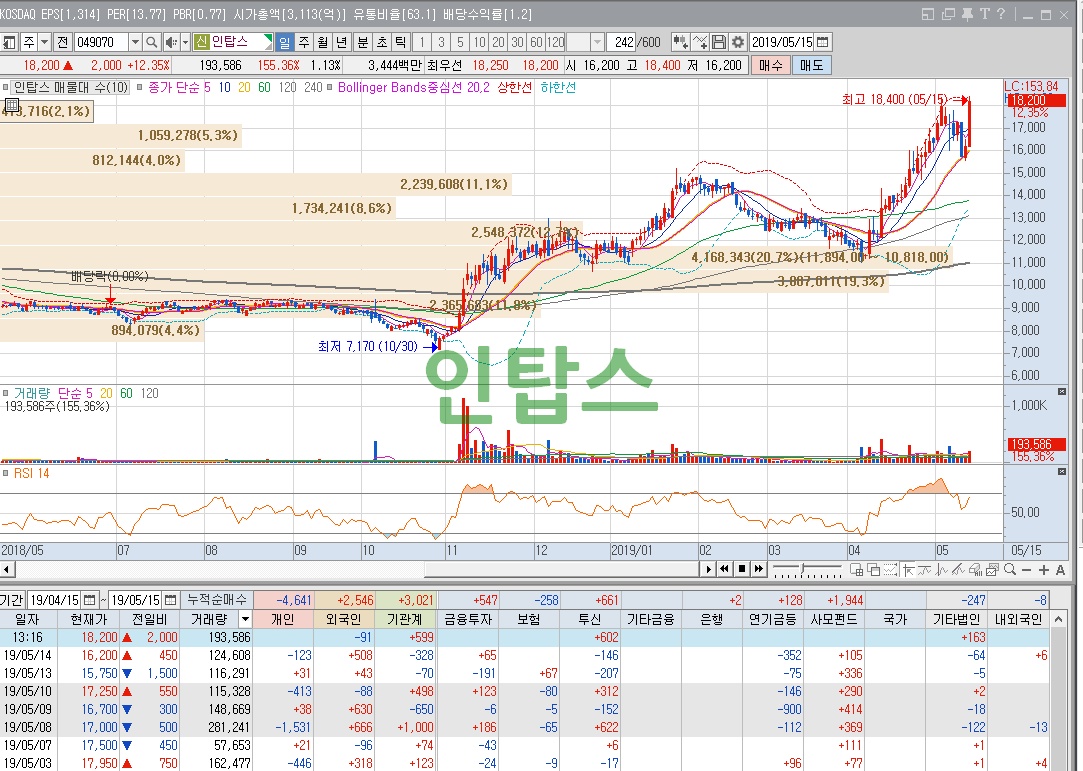The image size is (1083, 771).
Task: Select interval 30 button
Action: click(x=517, y=42)
